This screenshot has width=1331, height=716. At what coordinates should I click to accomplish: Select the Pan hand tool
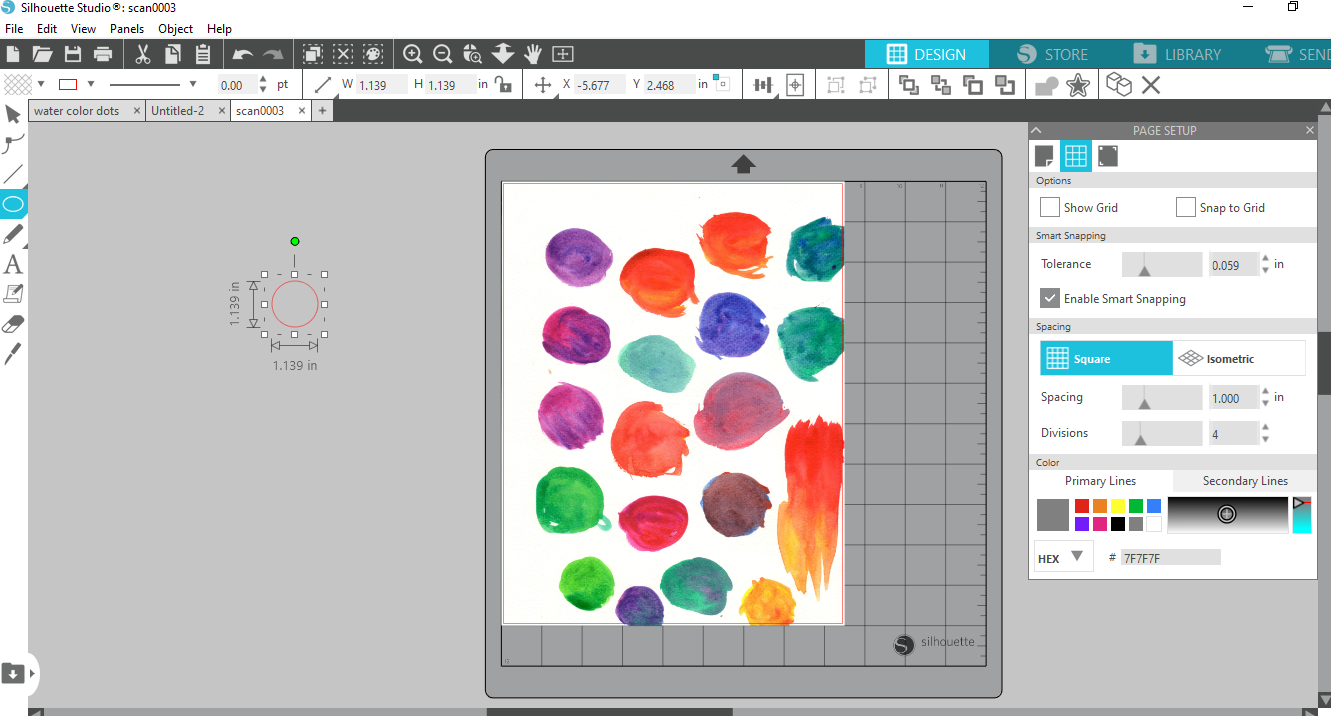coord(532,54)
